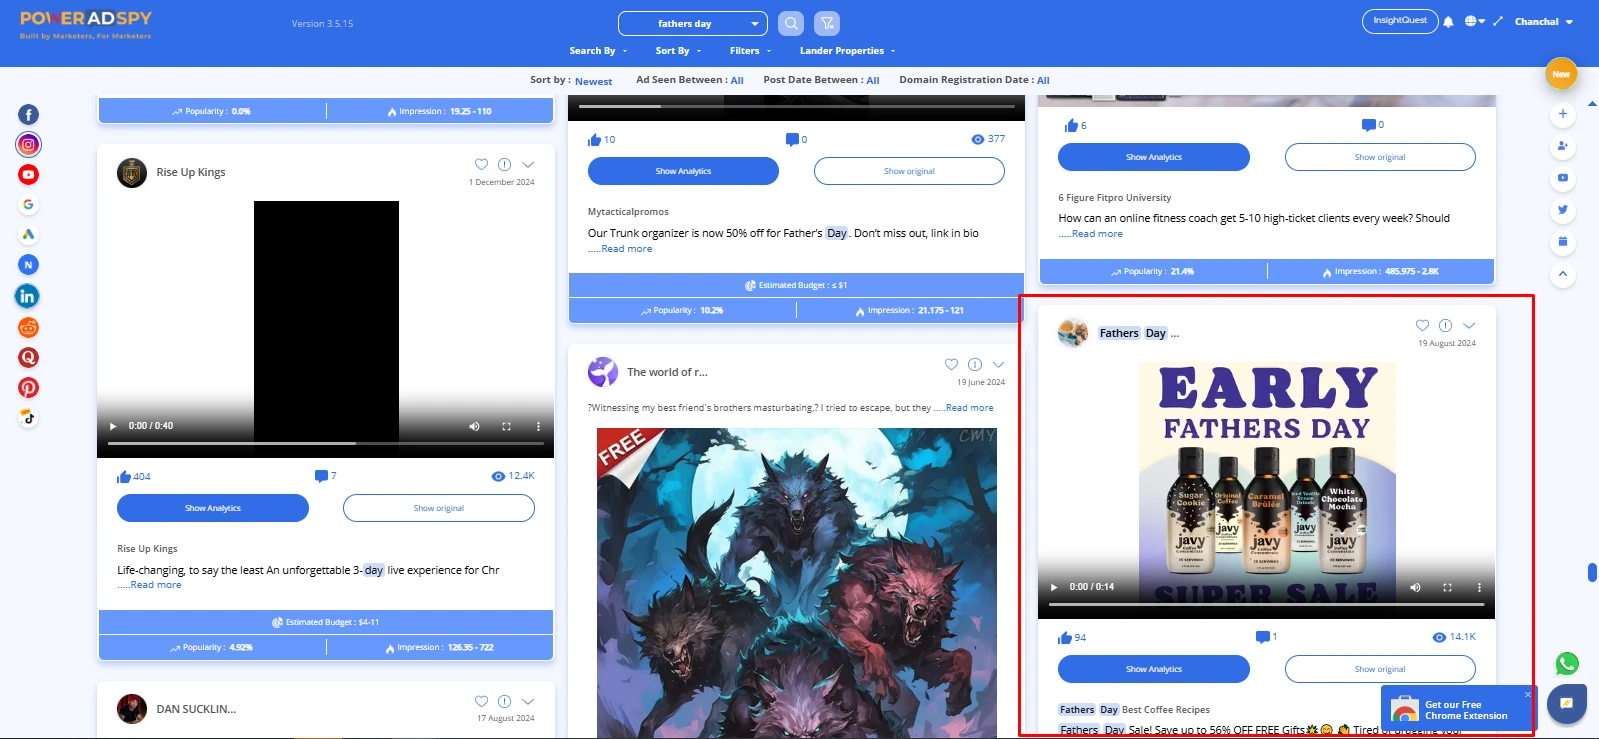Select the TikTok platform icon
Image resolution: width=1599 pixels, height=739 pixels.
tap(28, 418)
